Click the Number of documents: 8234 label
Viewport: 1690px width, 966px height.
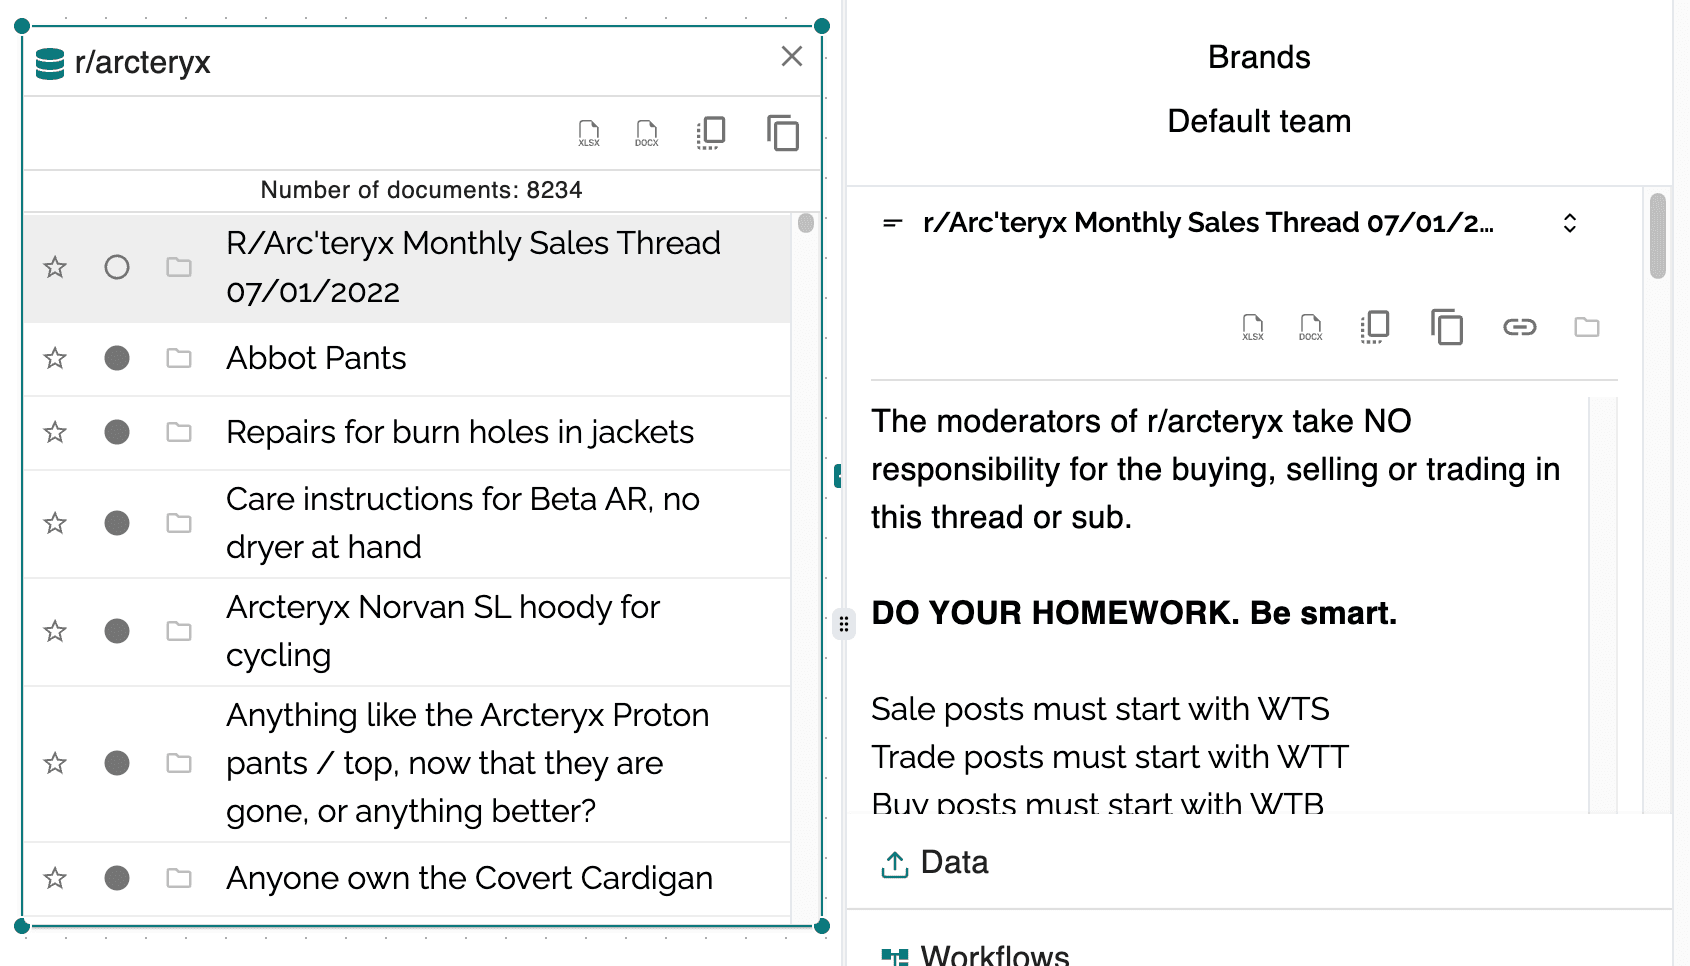[x=421, y=190]
